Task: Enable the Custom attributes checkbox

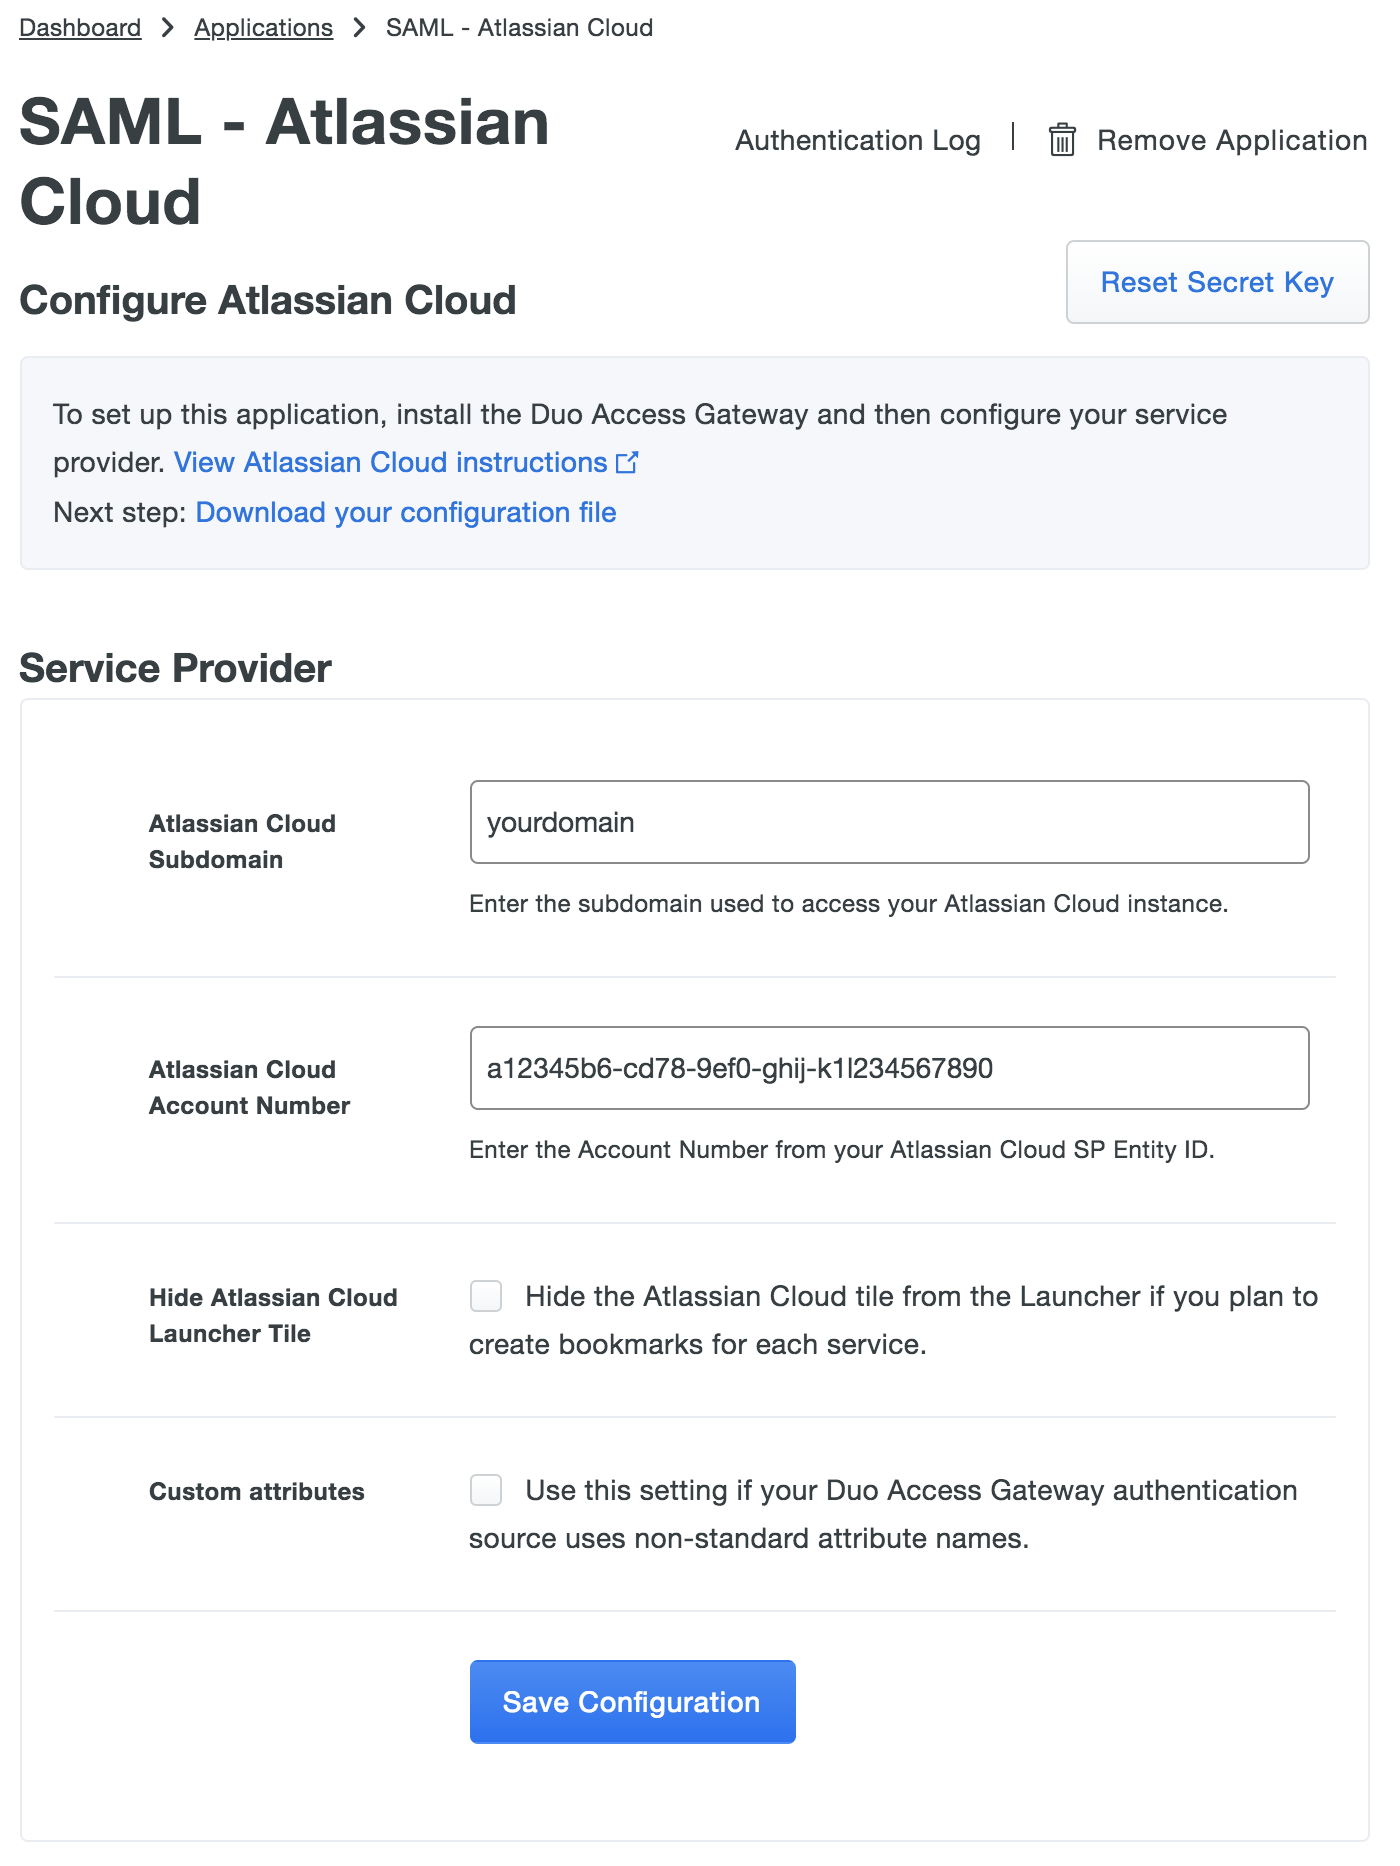Action: tap(485, 1489)
